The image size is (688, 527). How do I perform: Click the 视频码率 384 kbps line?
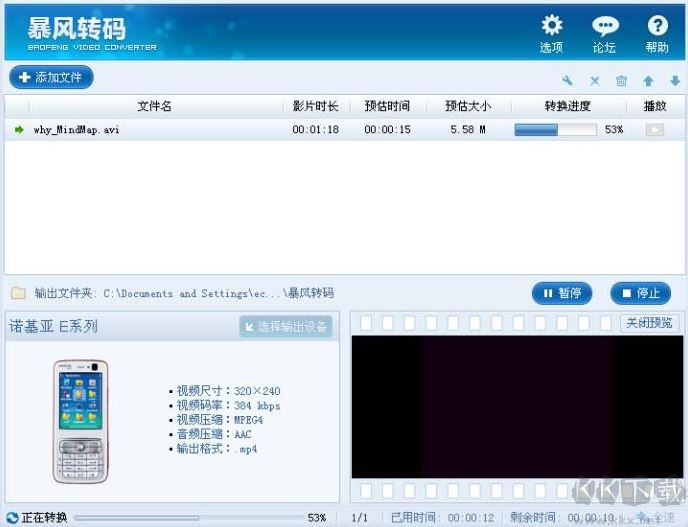tap(225, 405)
